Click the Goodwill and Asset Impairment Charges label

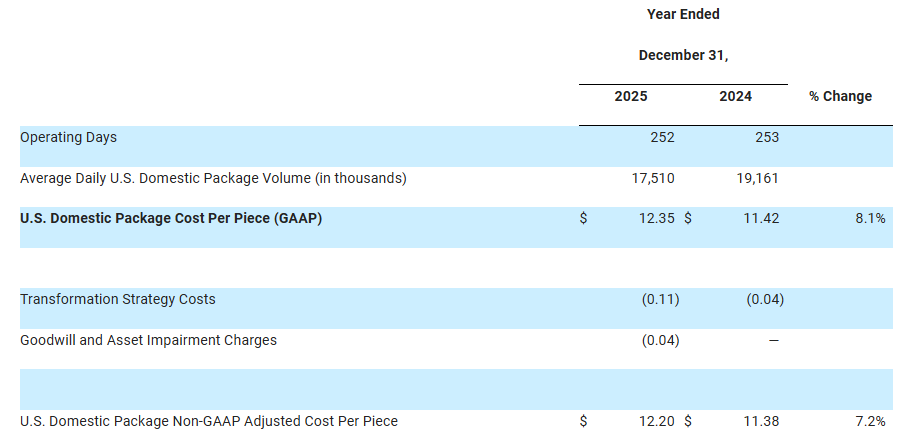(148, 340)
